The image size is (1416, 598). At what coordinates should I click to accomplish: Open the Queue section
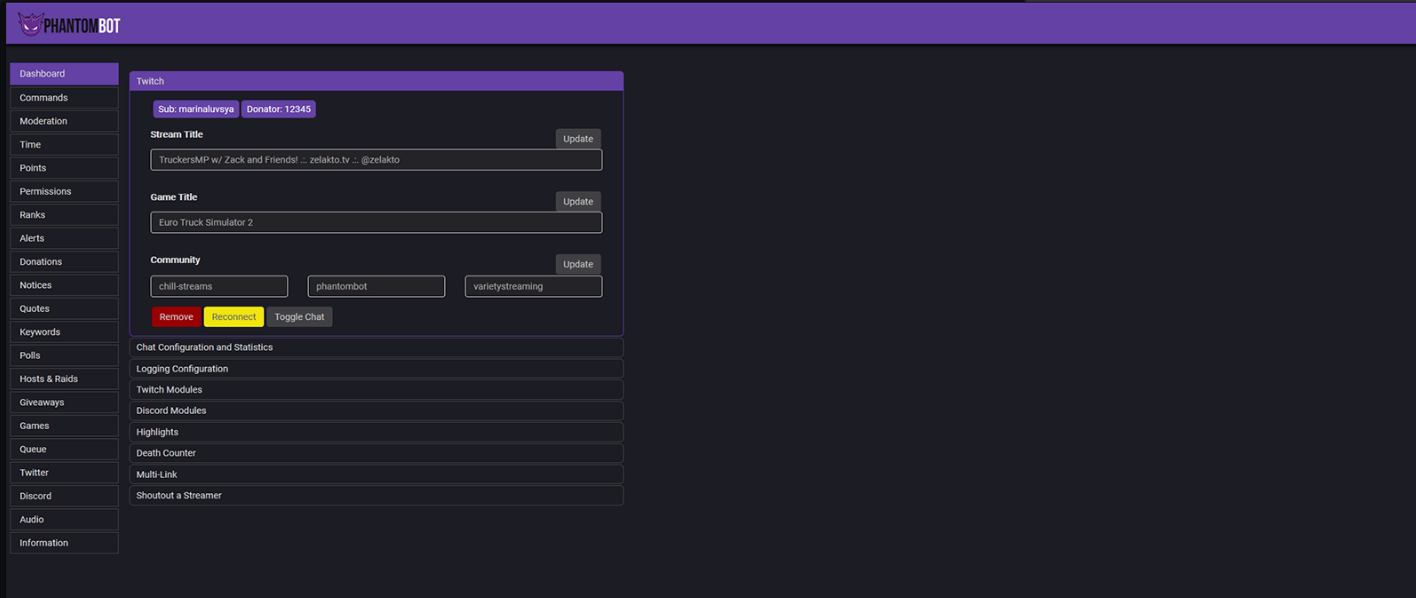click(64, 450)
